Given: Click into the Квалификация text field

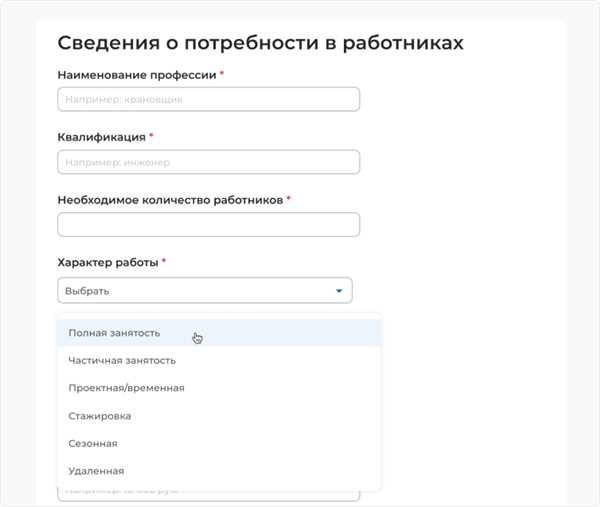Looking at the screenshot, I should [x=209, y=162].
